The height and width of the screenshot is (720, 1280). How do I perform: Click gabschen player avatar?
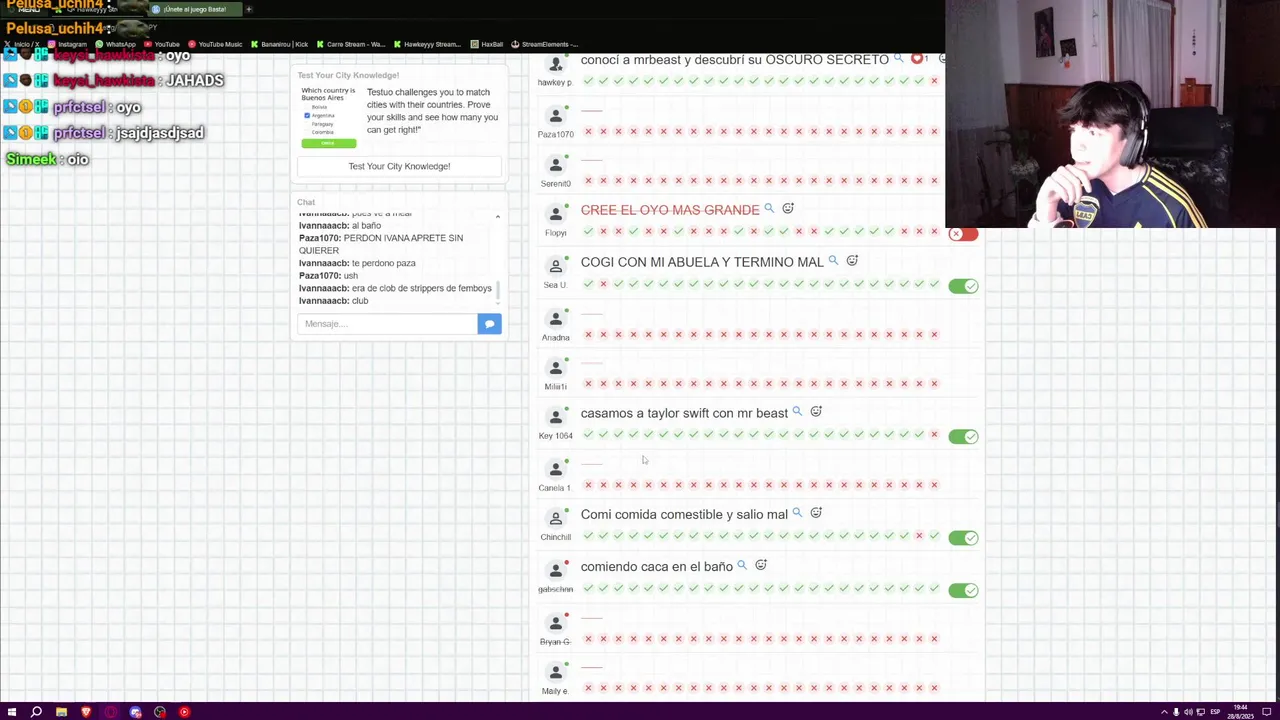[x=556, y=570]
